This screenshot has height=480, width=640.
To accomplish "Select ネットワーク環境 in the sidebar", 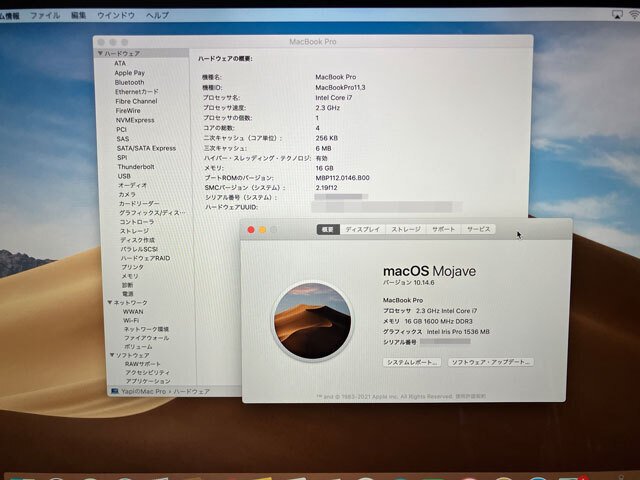I will [147, 329].
